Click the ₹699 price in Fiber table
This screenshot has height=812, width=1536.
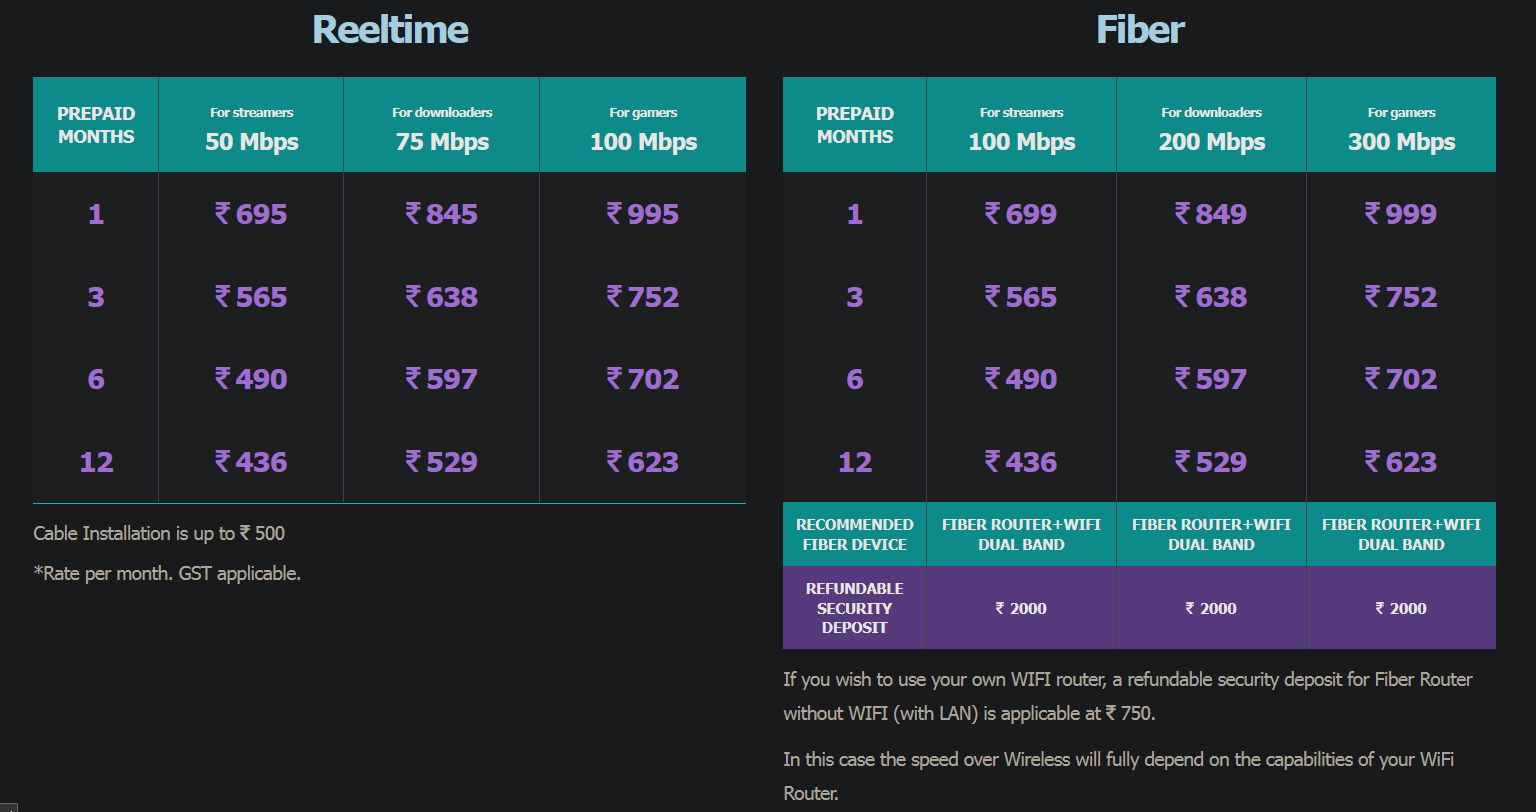click(1021, 214)
